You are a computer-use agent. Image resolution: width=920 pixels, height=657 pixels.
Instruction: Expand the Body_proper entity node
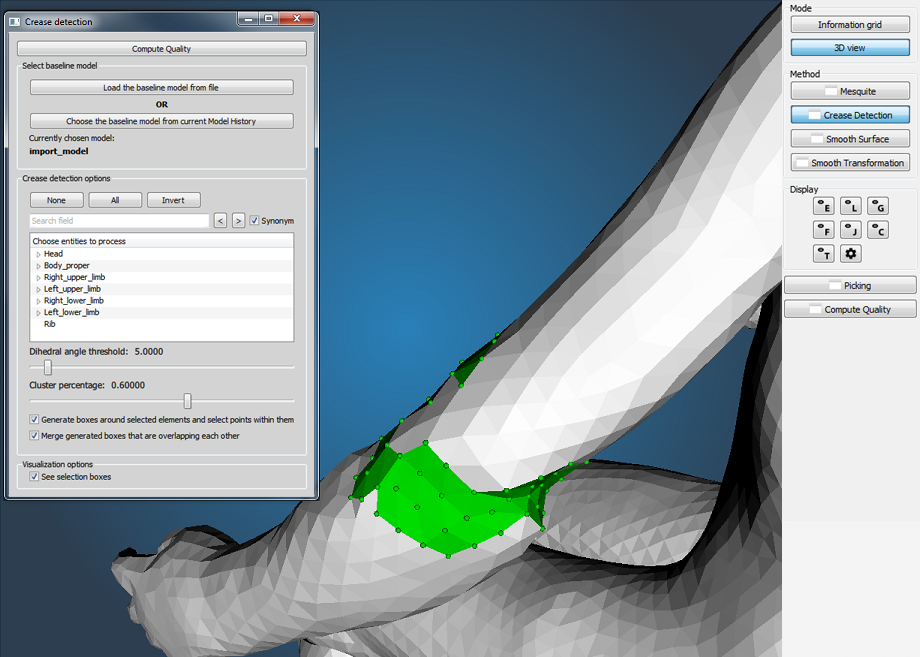38,266
